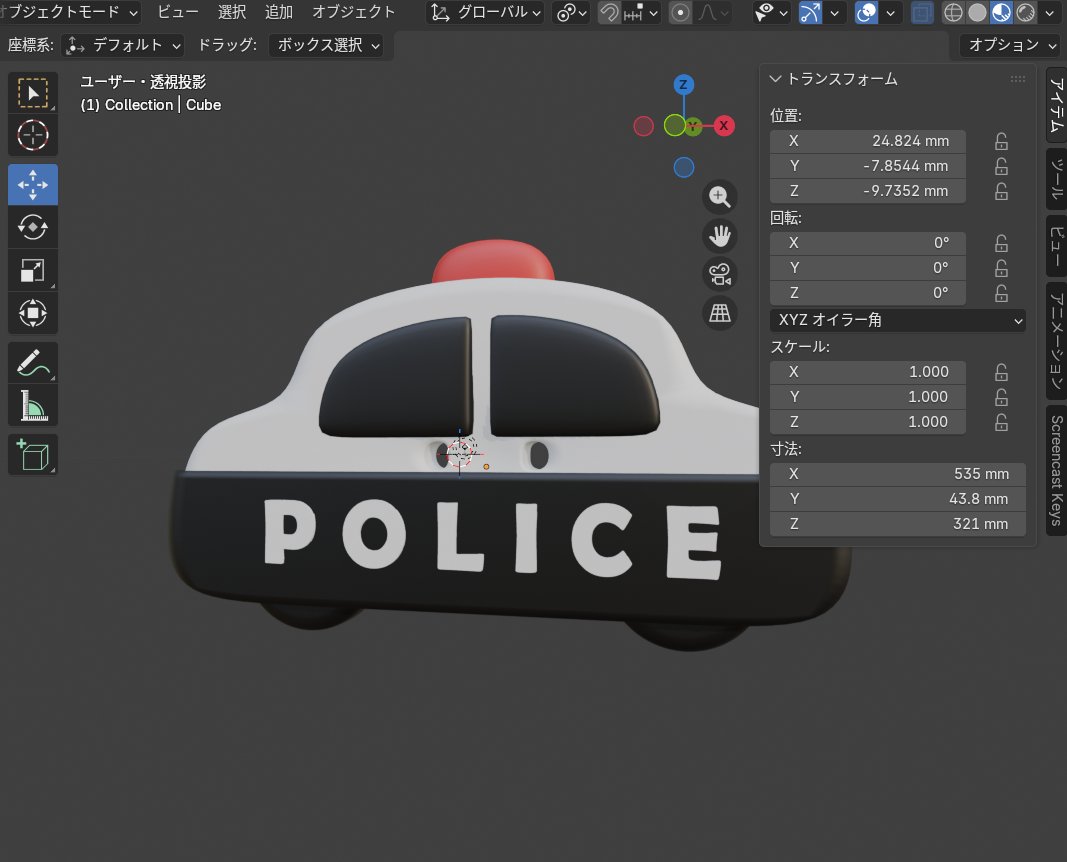Toggle snapping magnet

(609, 12)
